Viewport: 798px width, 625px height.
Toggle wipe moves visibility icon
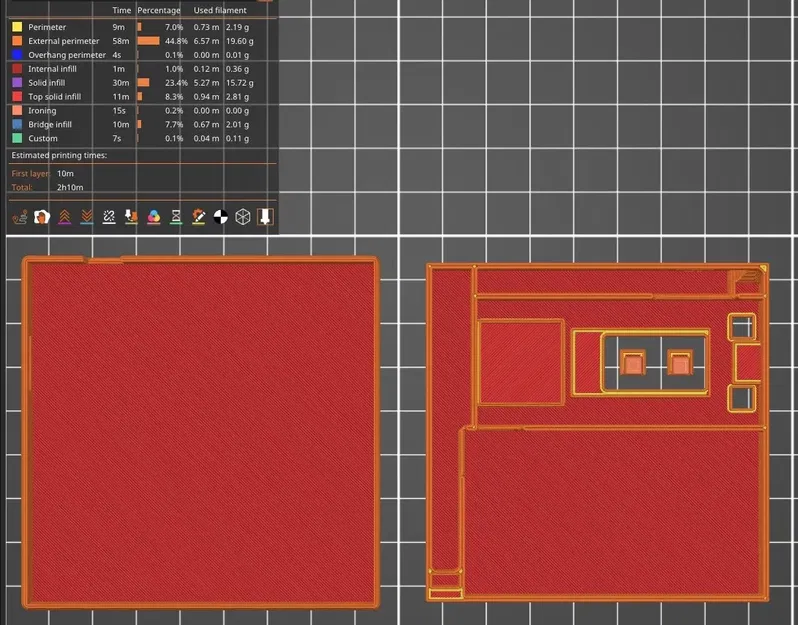(x=42, y=217)
